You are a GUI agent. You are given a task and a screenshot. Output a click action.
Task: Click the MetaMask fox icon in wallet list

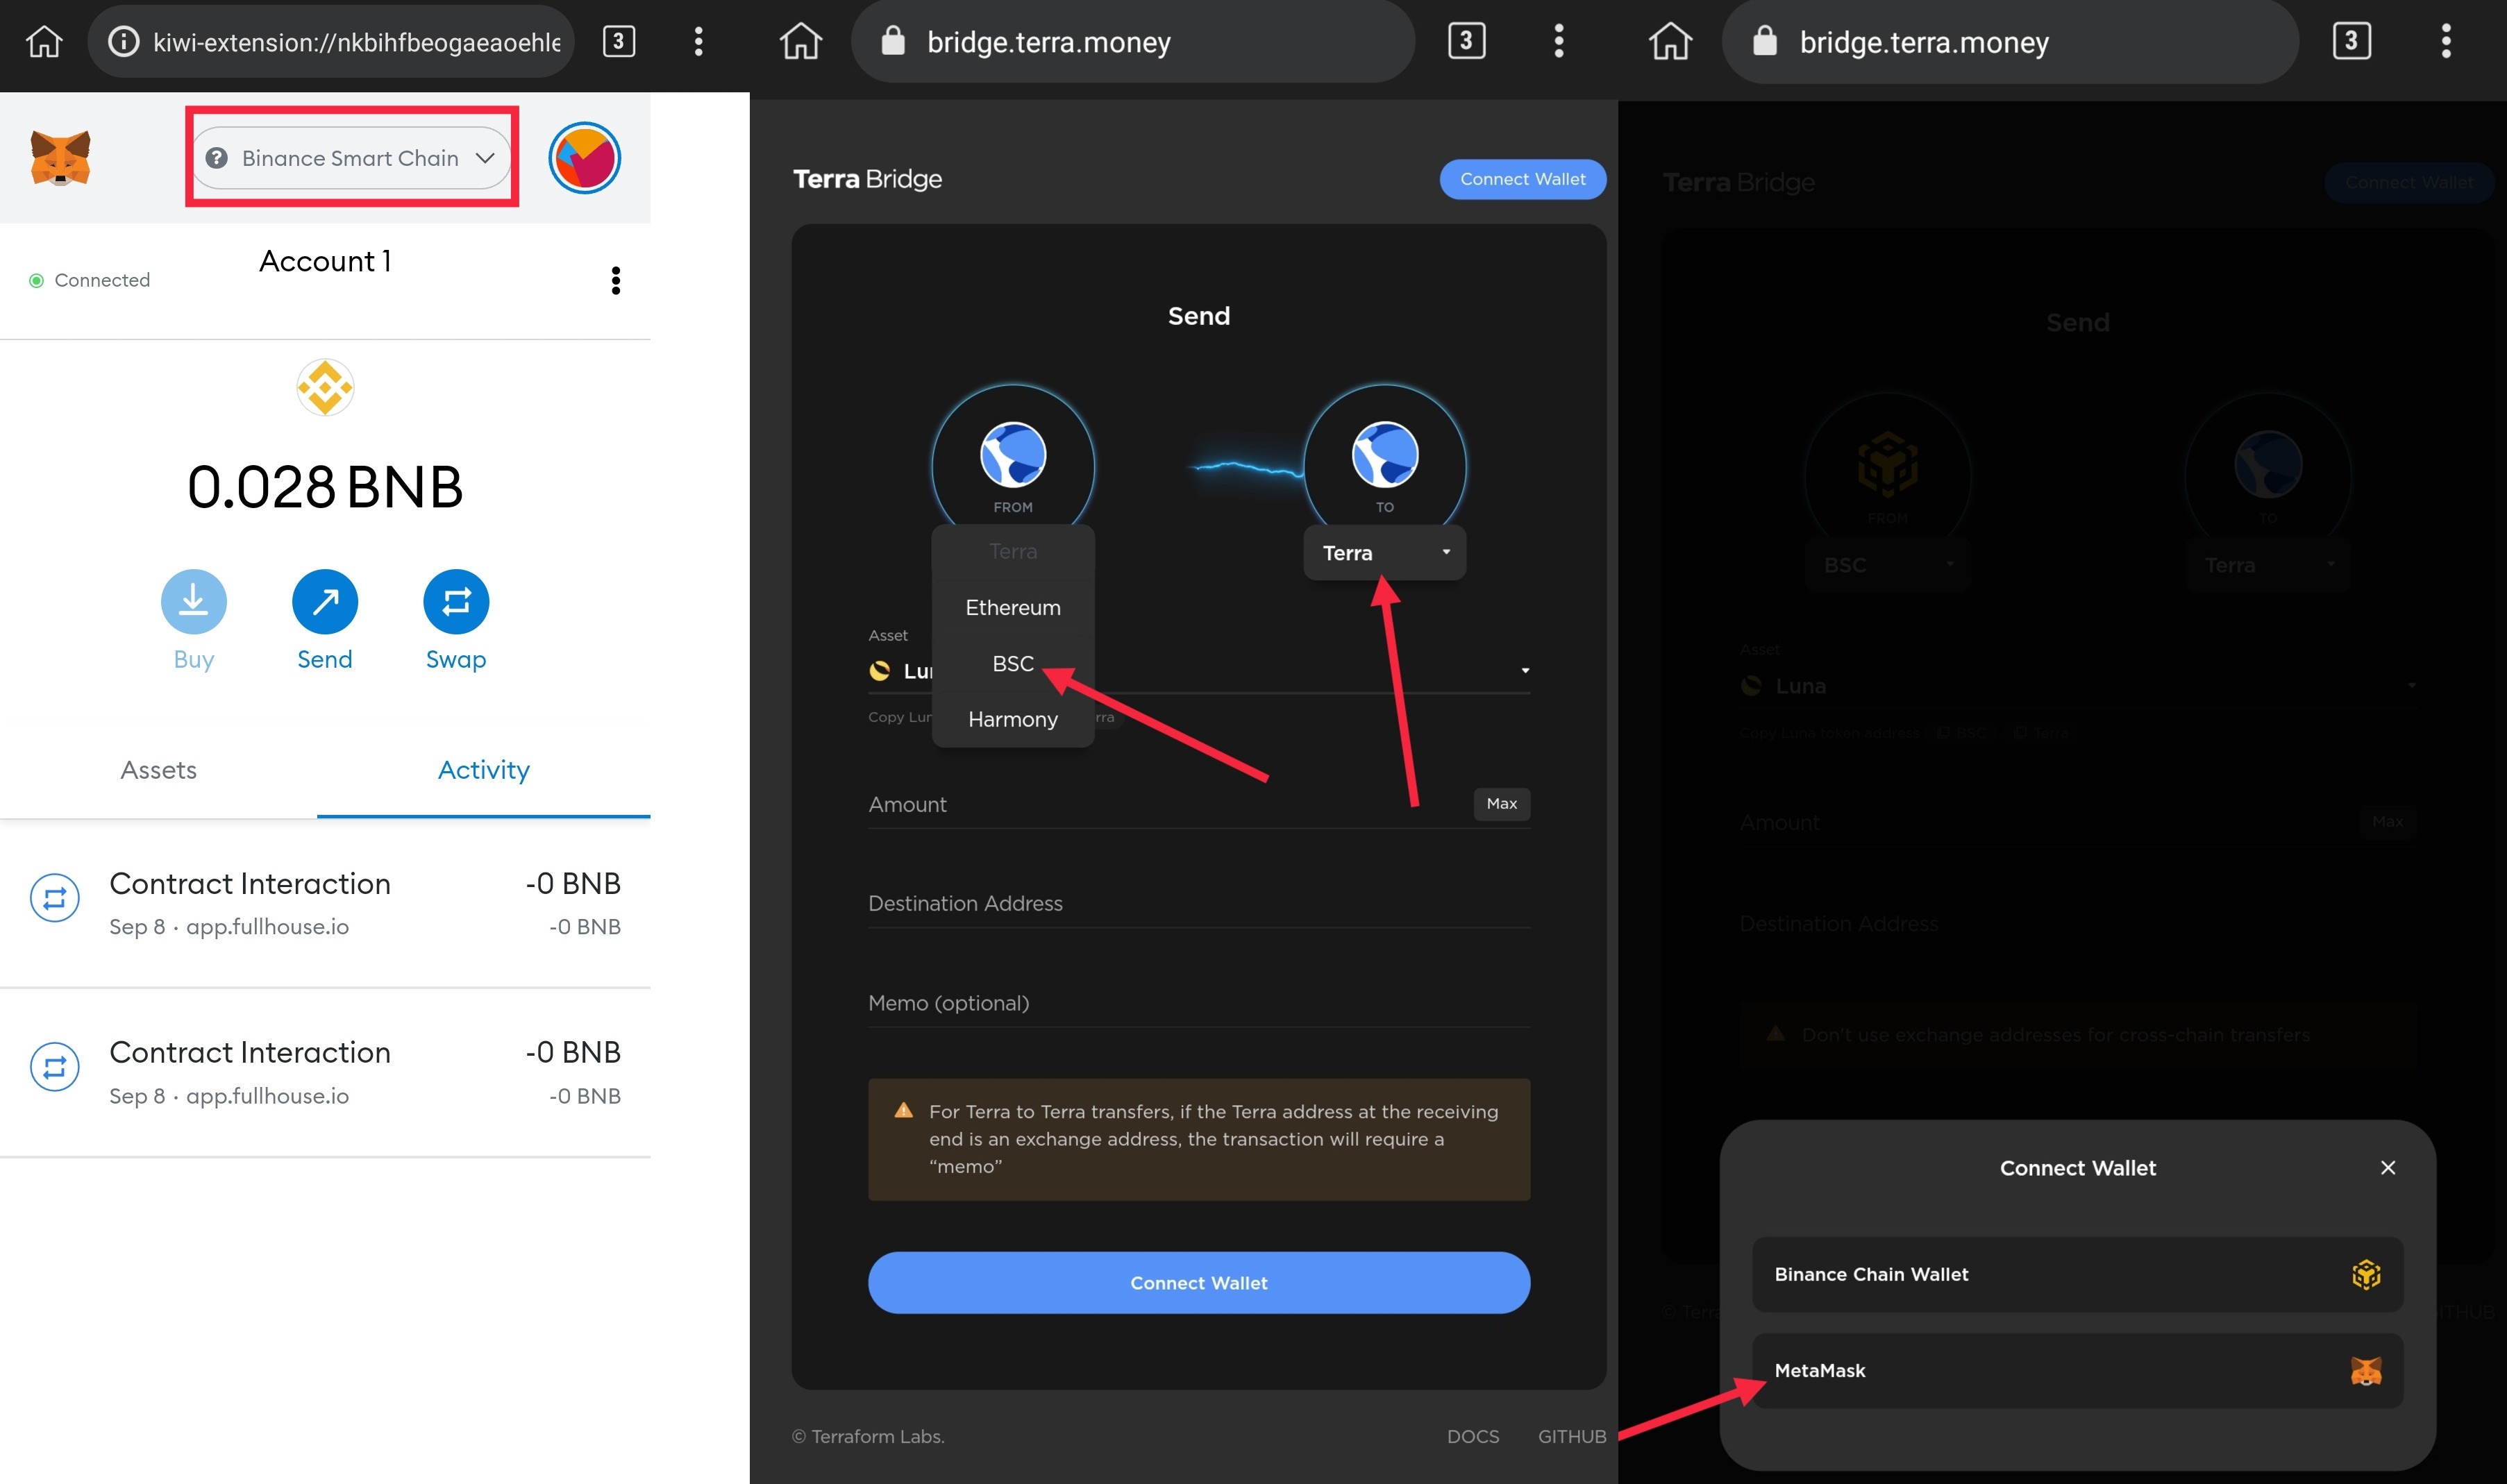coord(2365,1370)
